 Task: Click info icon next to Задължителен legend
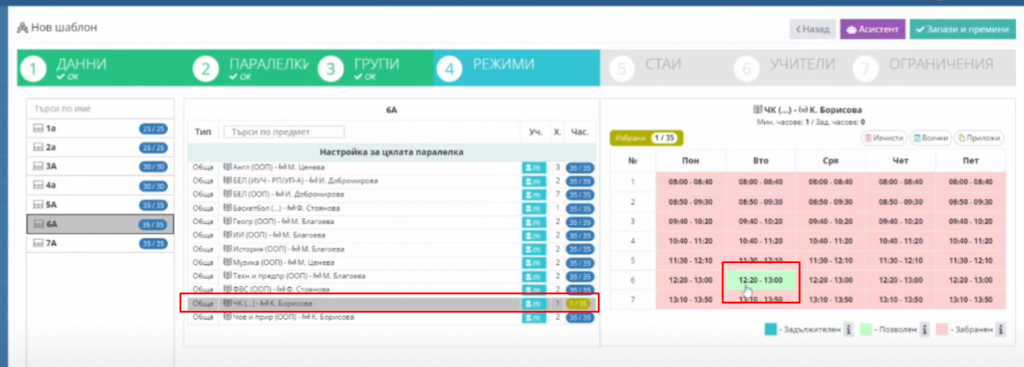tap(848, 330)
